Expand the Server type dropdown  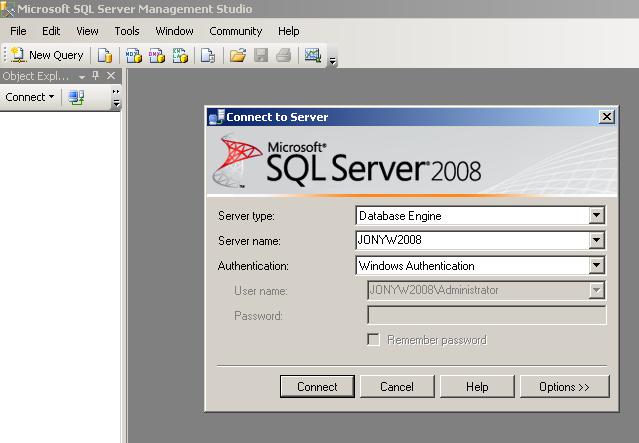click(x=596, y=215)
